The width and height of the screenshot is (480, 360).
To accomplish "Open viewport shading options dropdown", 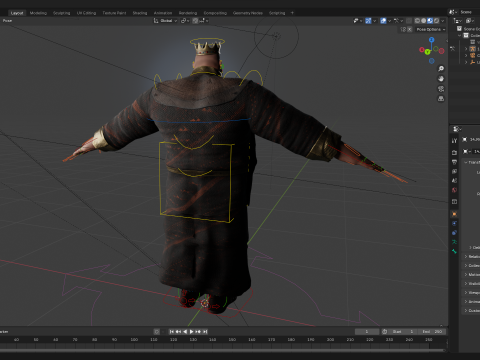I will tap(443, 21).
